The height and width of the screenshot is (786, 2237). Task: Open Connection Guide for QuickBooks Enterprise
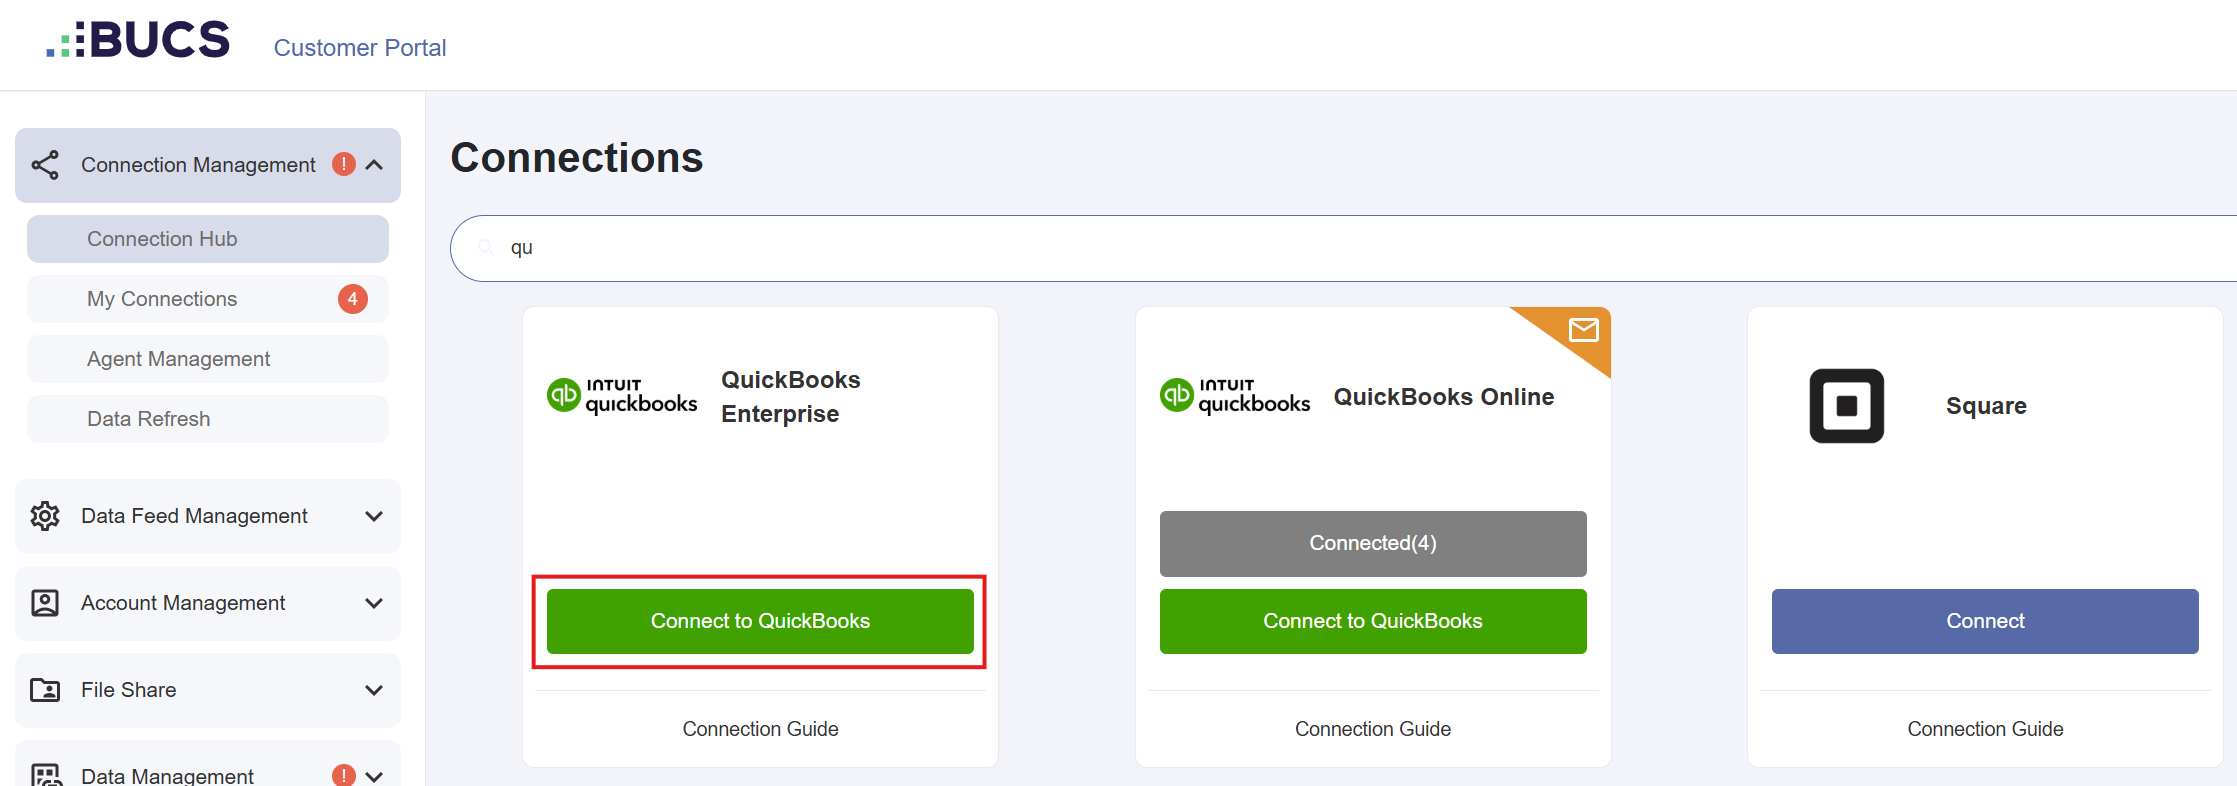click(760, 729)
